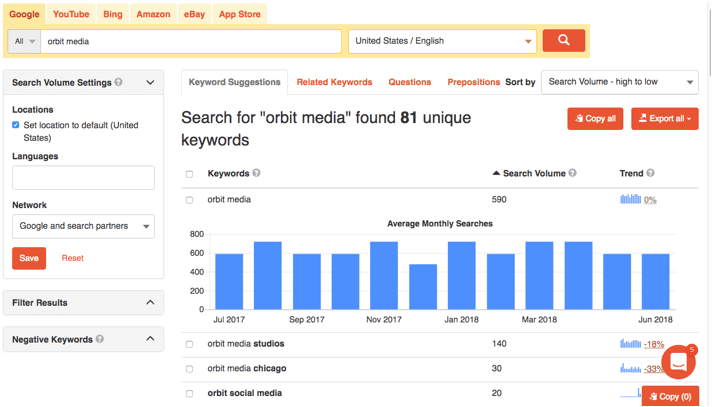Expand the Negative Keywords panel

(150, 339)
